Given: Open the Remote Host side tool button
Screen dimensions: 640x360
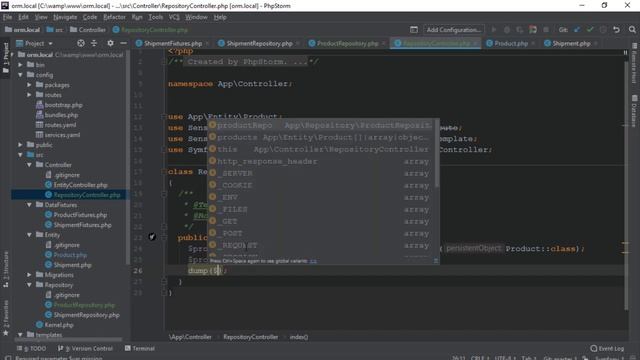Looking at the screenshot, I should click(x=634, y=63).
